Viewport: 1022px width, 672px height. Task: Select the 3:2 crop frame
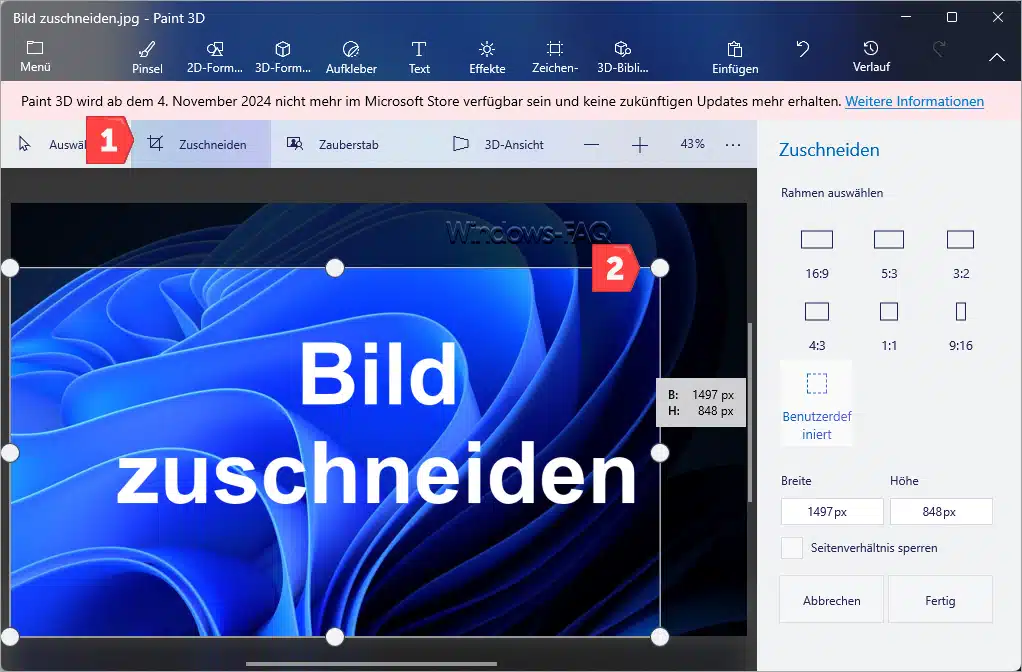(961, 254)
